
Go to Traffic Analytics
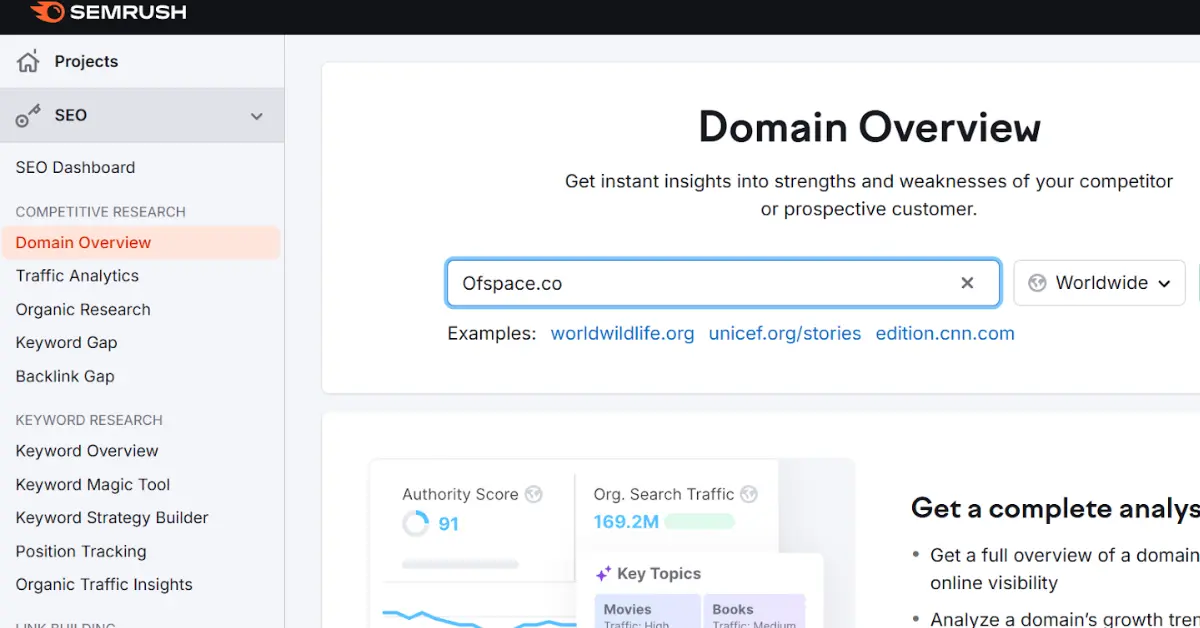77,276
